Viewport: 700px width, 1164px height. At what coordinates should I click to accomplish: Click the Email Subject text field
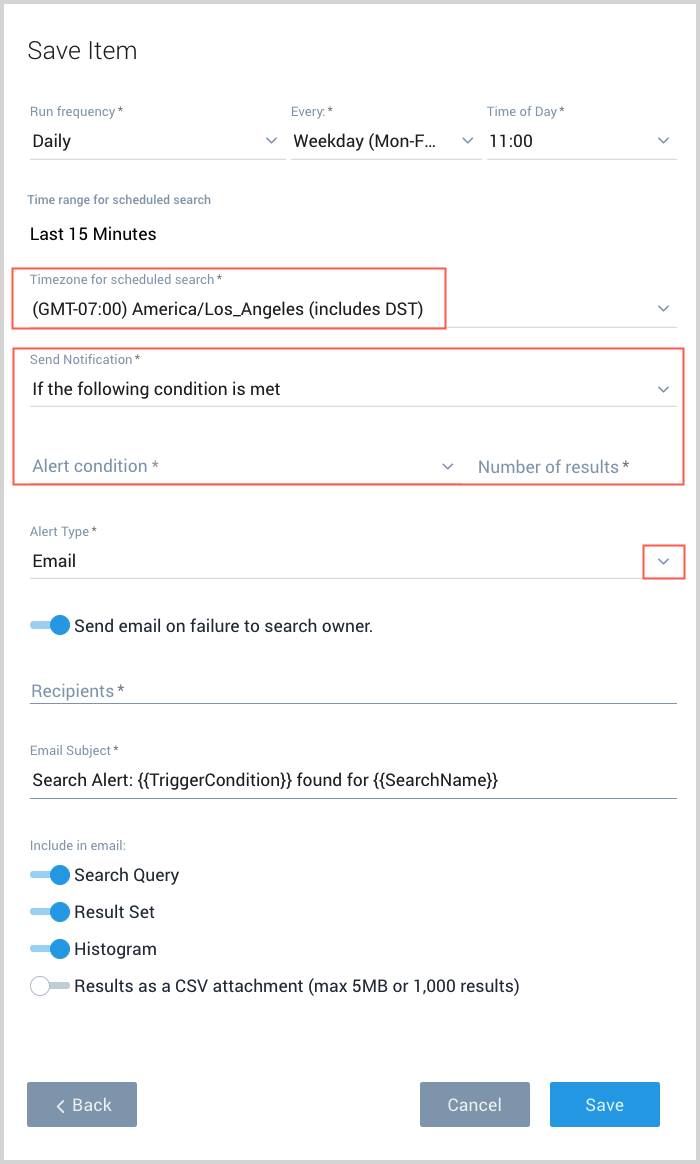[353, 780]
